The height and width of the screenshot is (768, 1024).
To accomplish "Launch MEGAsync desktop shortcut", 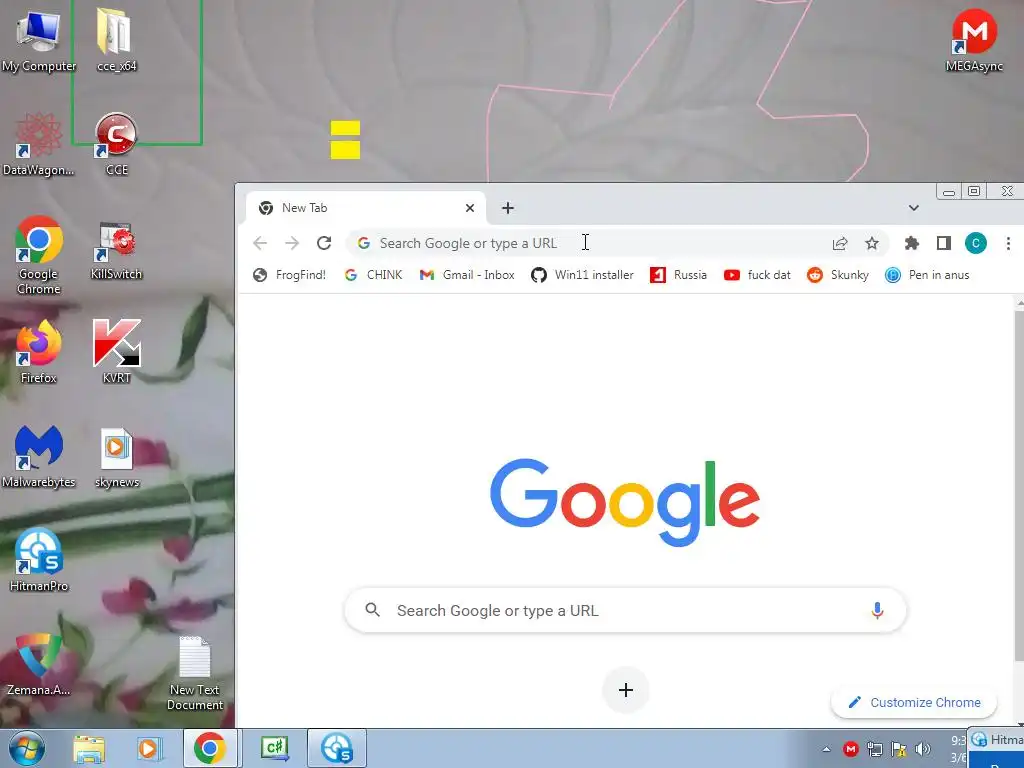I will click(974, 39).
